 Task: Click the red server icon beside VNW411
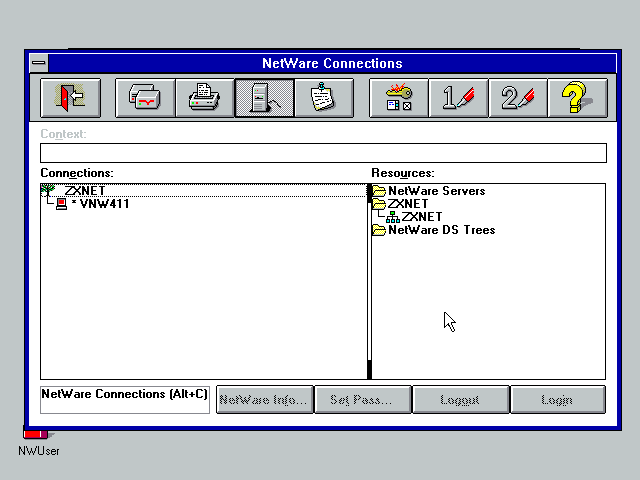61,204
